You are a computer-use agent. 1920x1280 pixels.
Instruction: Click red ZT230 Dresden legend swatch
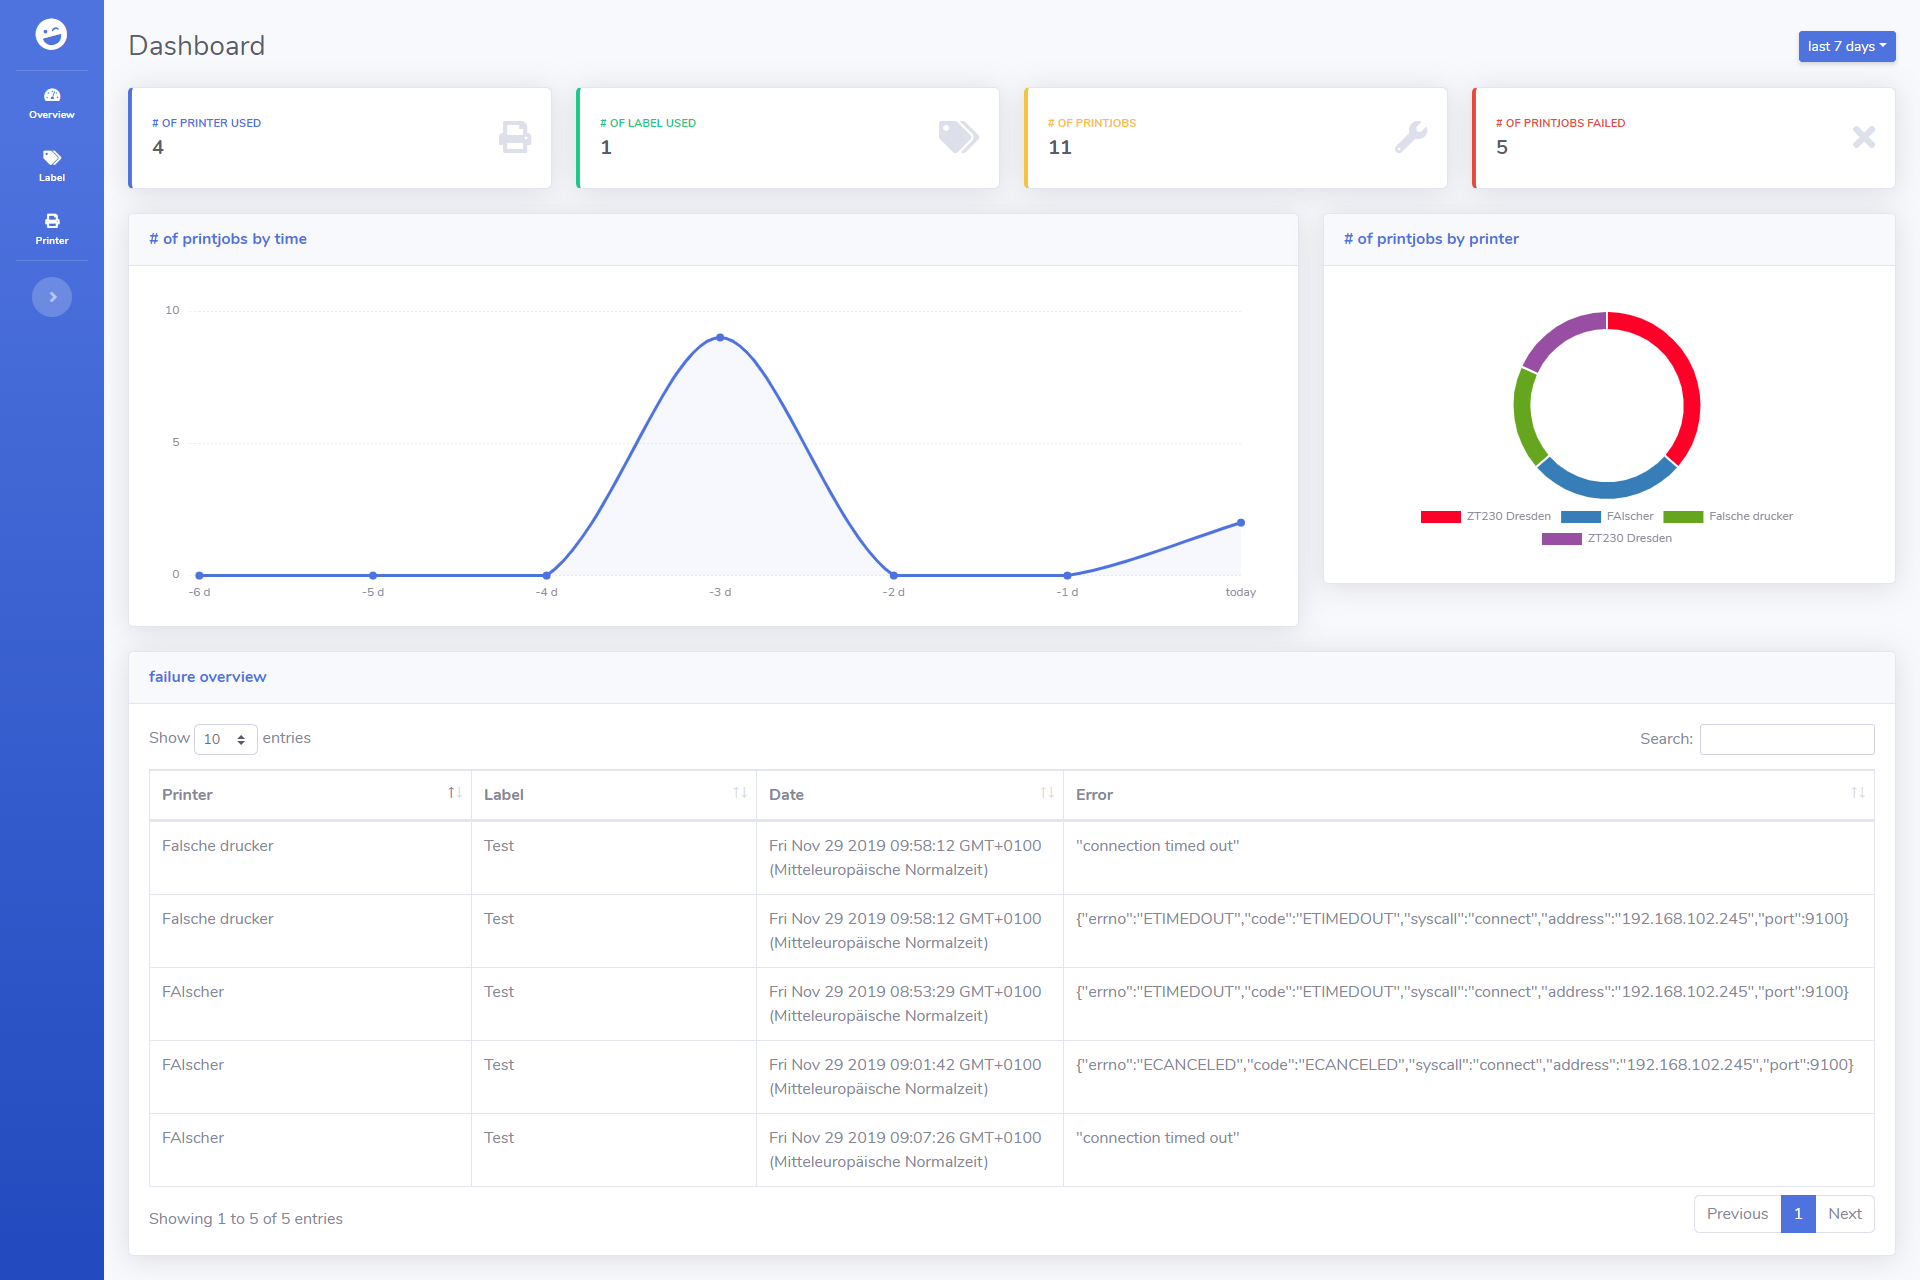[1440, 517]
